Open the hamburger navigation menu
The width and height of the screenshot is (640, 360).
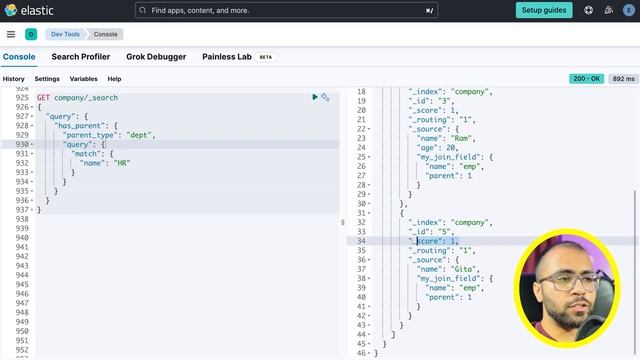tap(11, 34)
